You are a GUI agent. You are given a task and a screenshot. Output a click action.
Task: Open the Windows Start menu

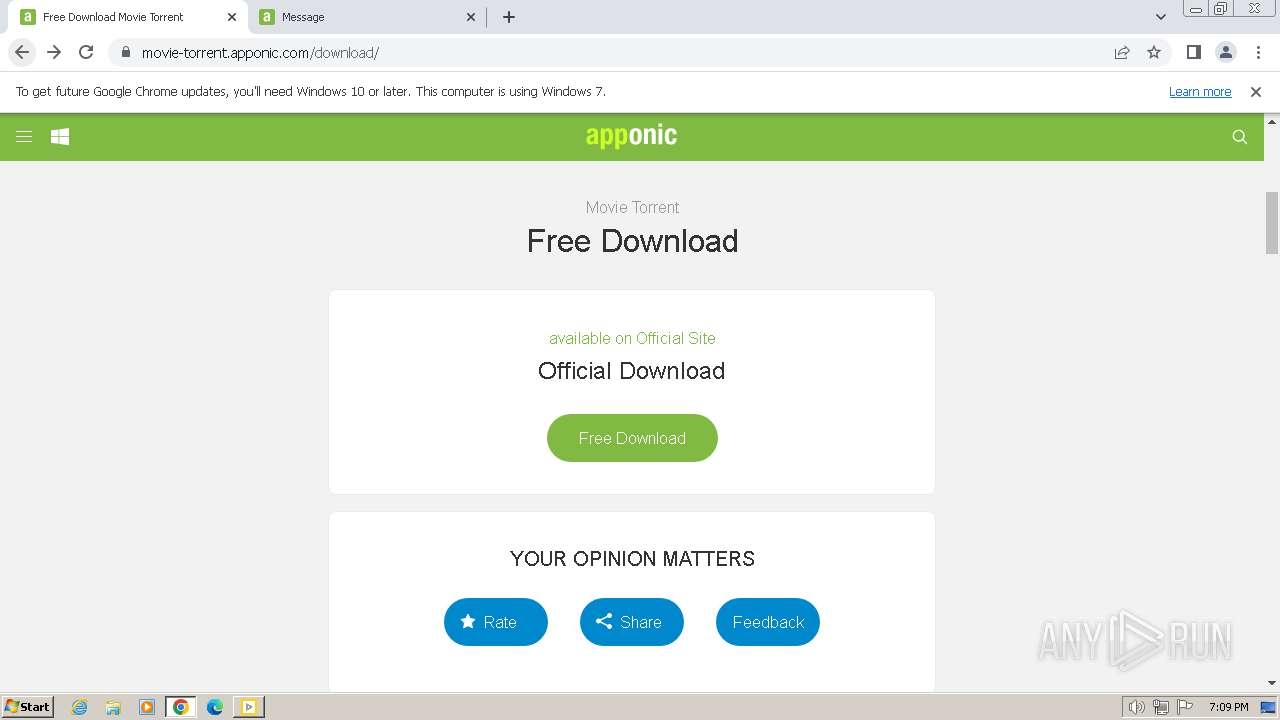pos(28,707)
